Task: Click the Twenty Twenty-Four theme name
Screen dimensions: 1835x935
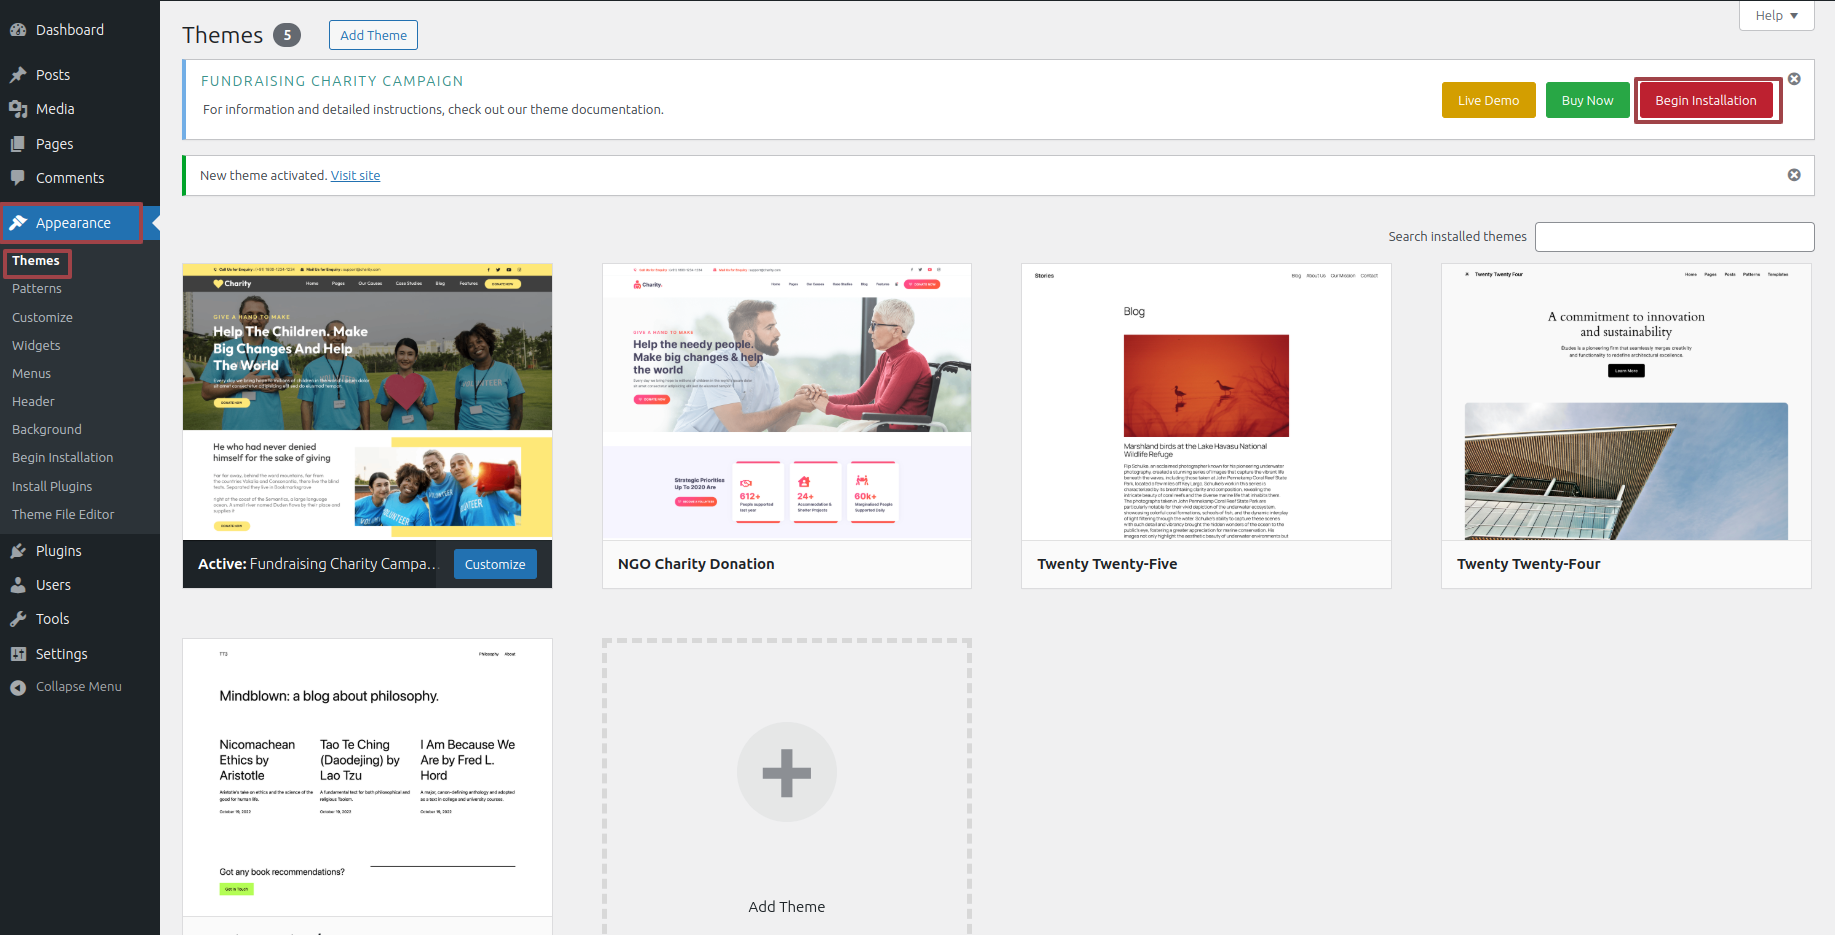Action: click(x=1528, y=564)
